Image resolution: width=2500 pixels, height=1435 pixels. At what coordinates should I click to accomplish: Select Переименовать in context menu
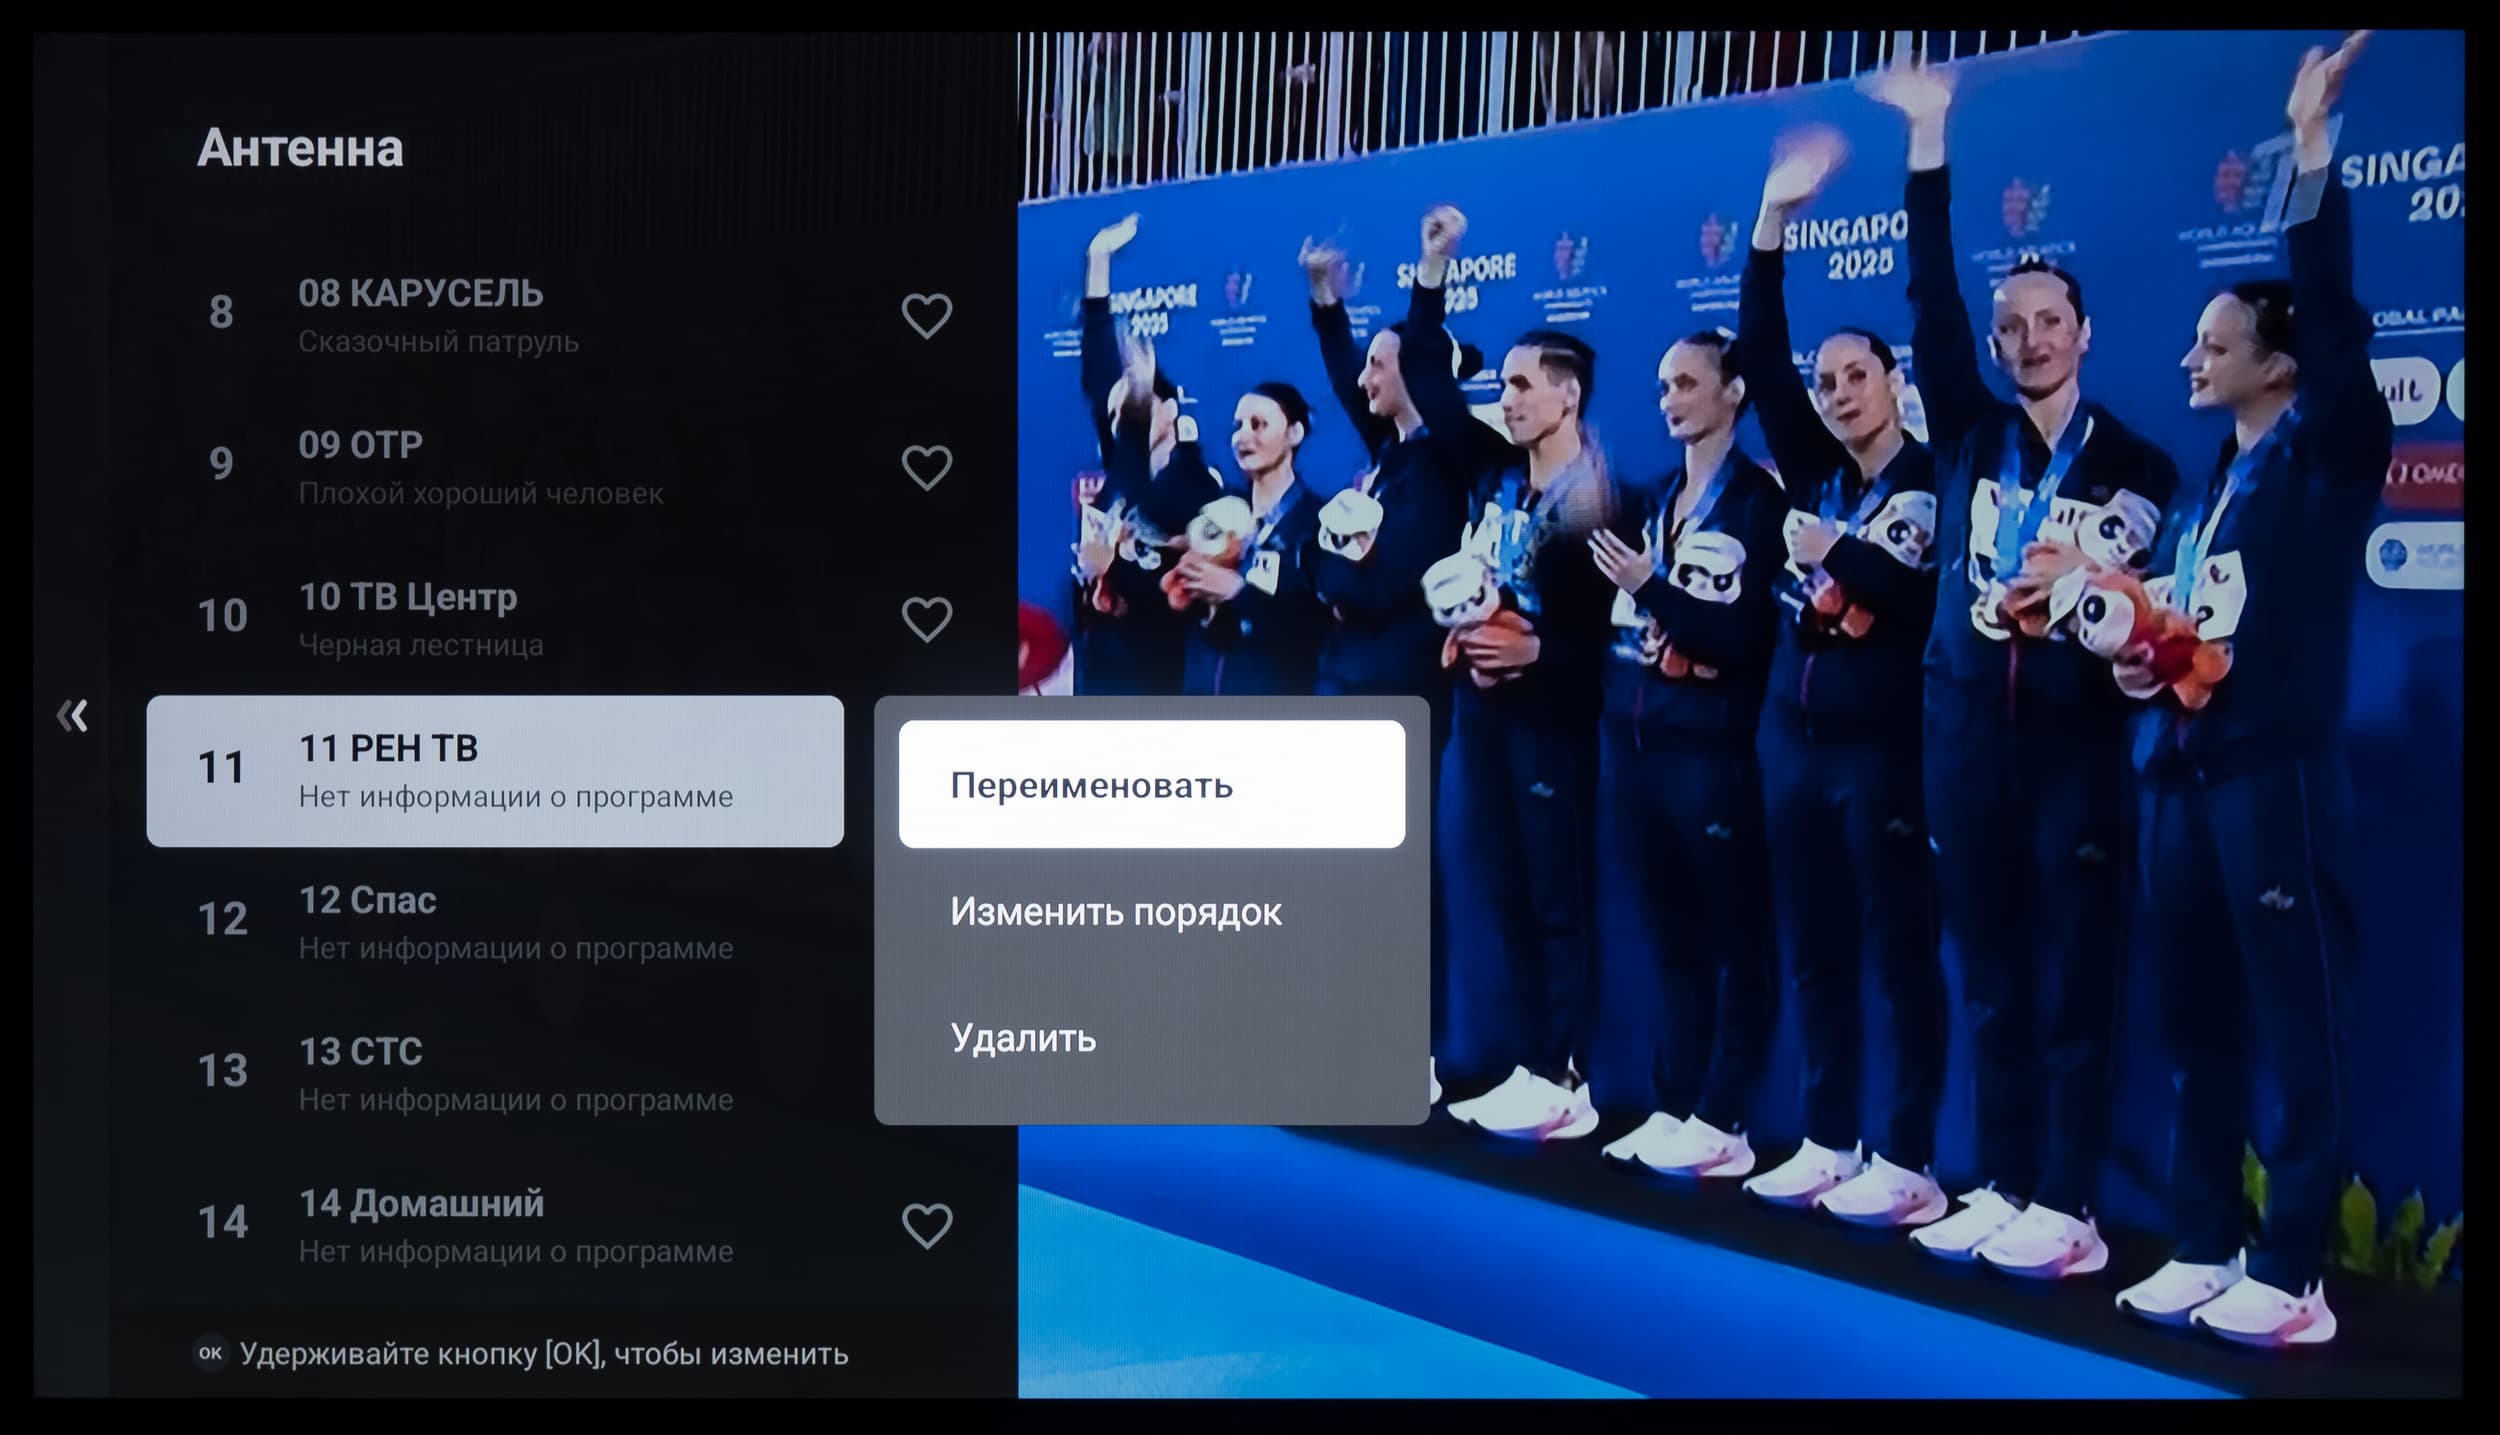point(1151,785)
